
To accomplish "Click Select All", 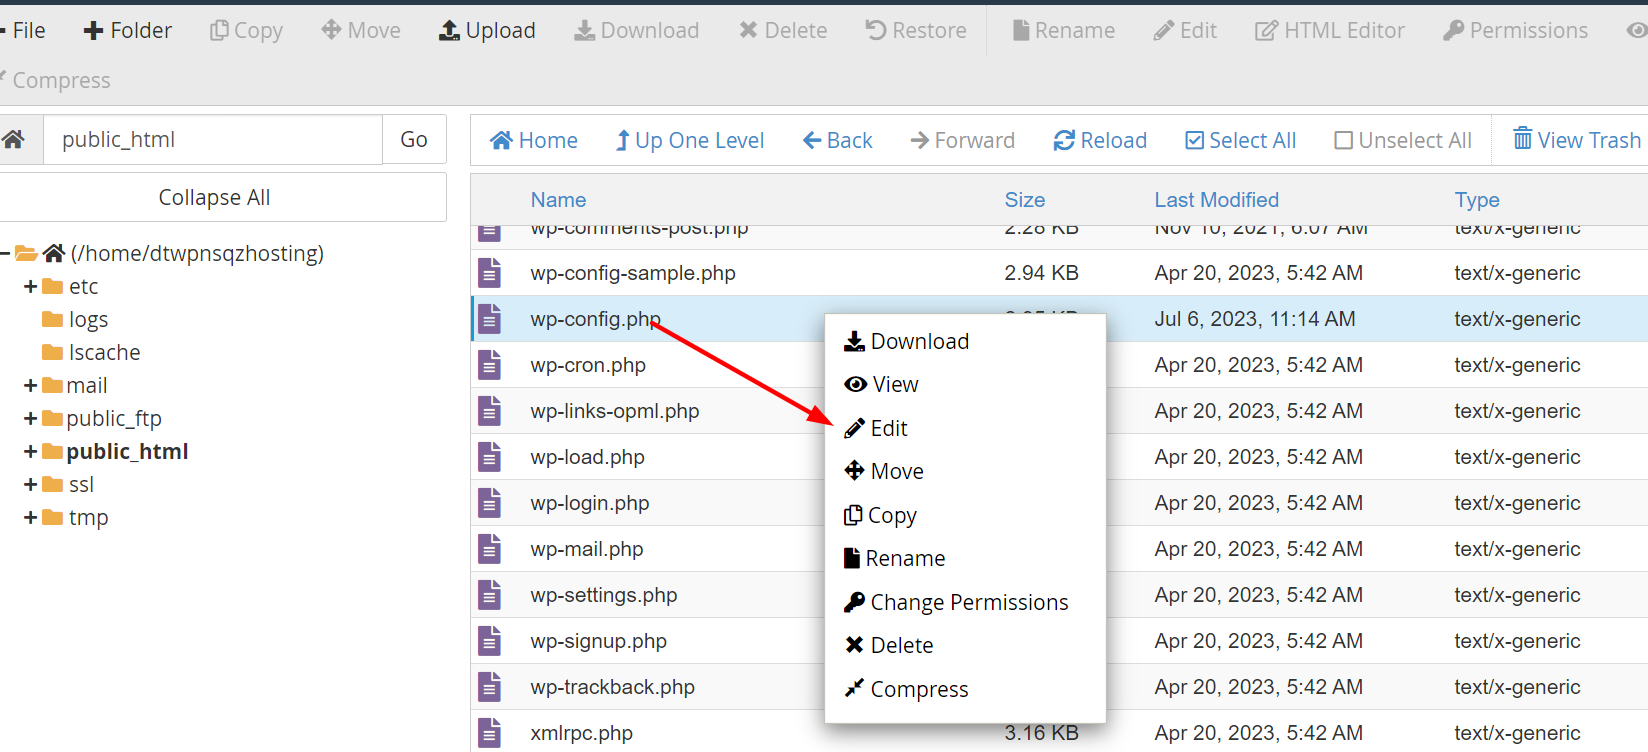I will click(1241, 140).
